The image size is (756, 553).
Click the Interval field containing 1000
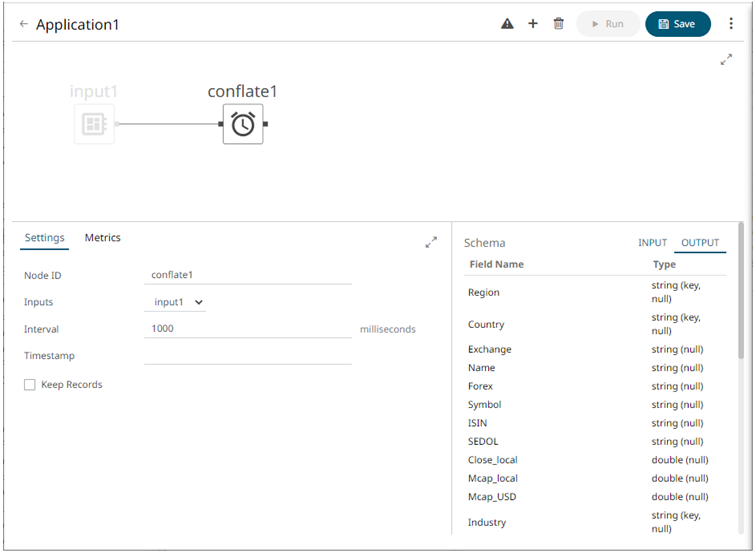247,329
